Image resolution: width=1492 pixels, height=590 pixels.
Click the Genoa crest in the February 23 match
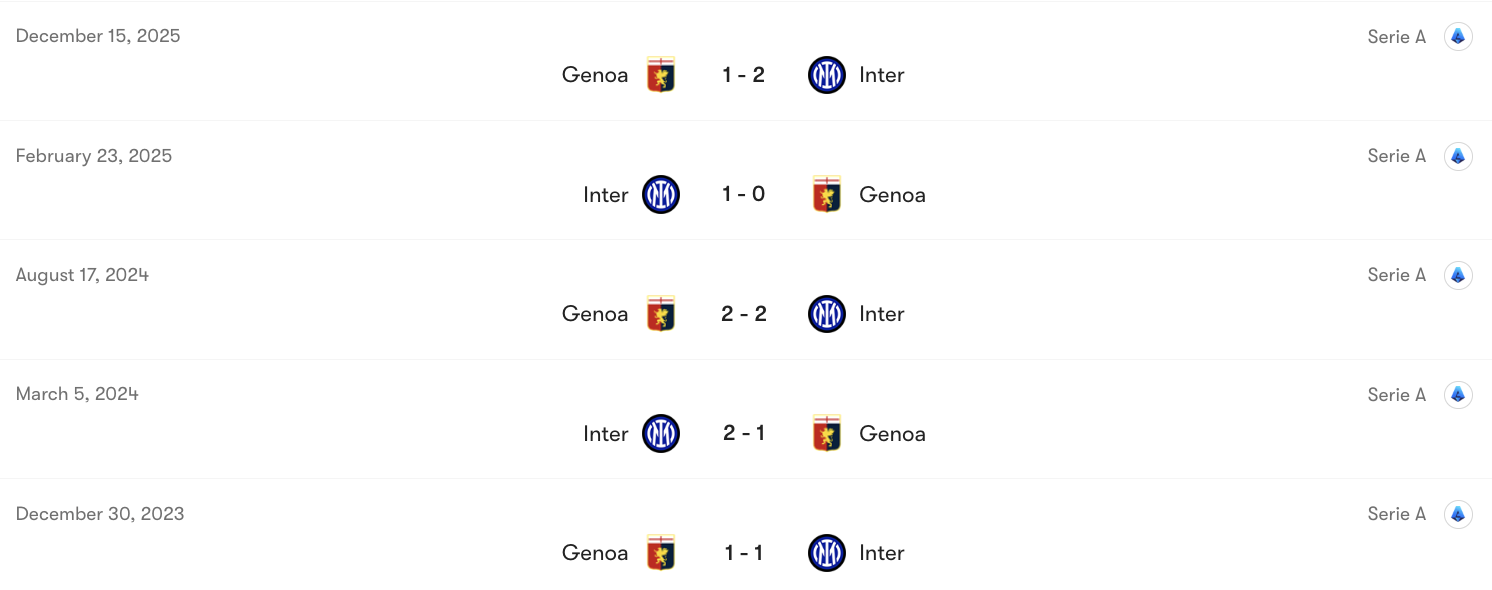pos(827,194)
